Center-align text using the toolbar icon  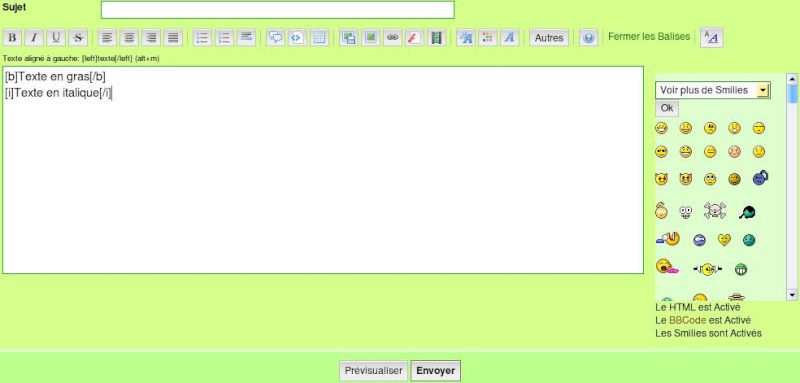(129, 38)
